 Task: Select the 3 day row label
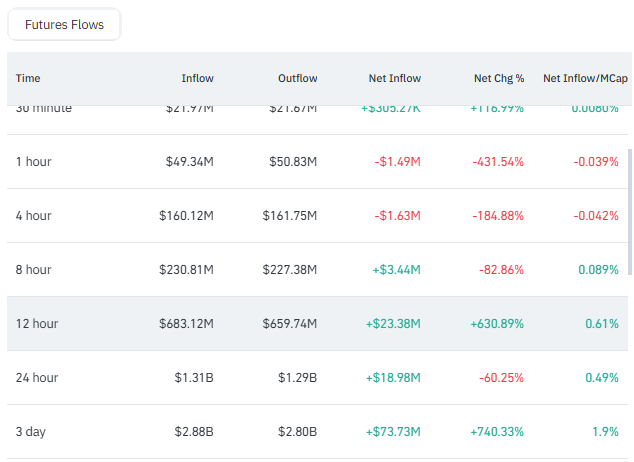pyautogui.click(x=31, y=432)
